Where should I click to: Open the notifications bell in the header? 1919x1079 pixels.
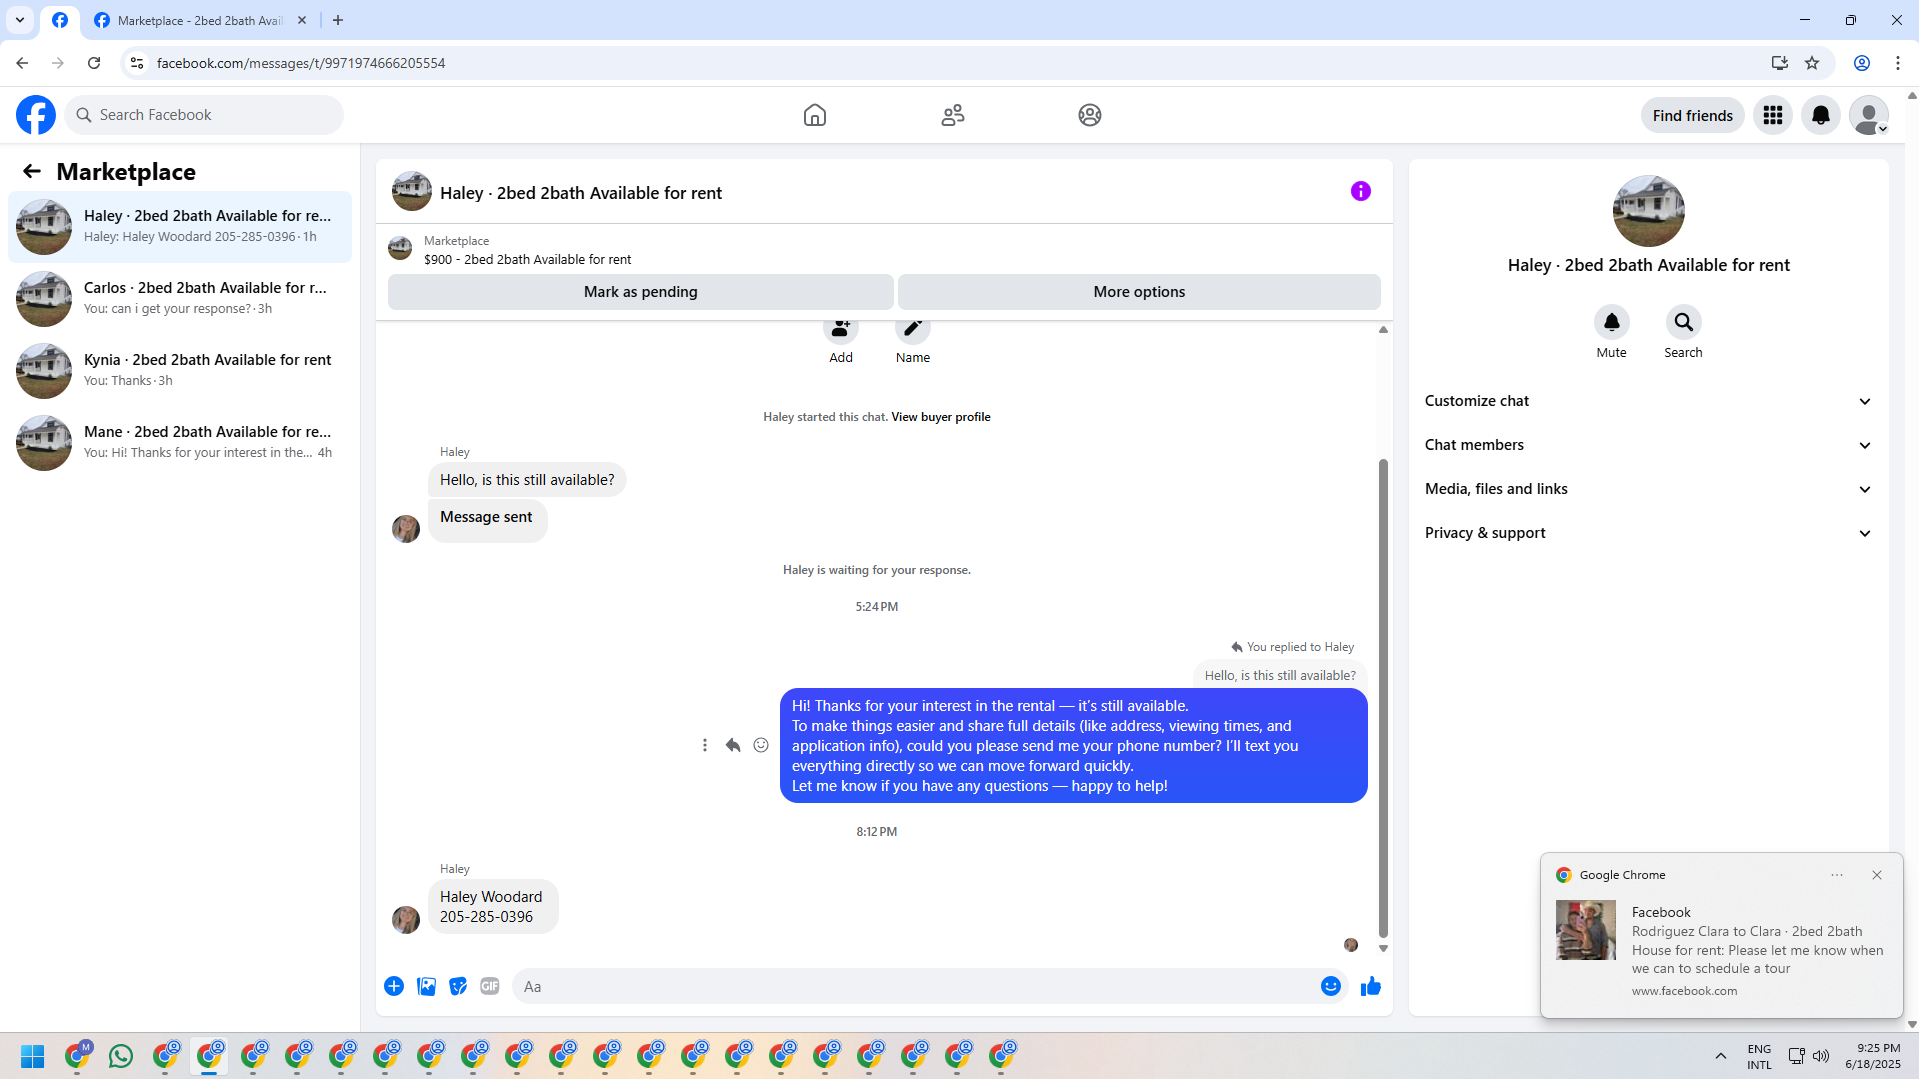click(1821, 115)
